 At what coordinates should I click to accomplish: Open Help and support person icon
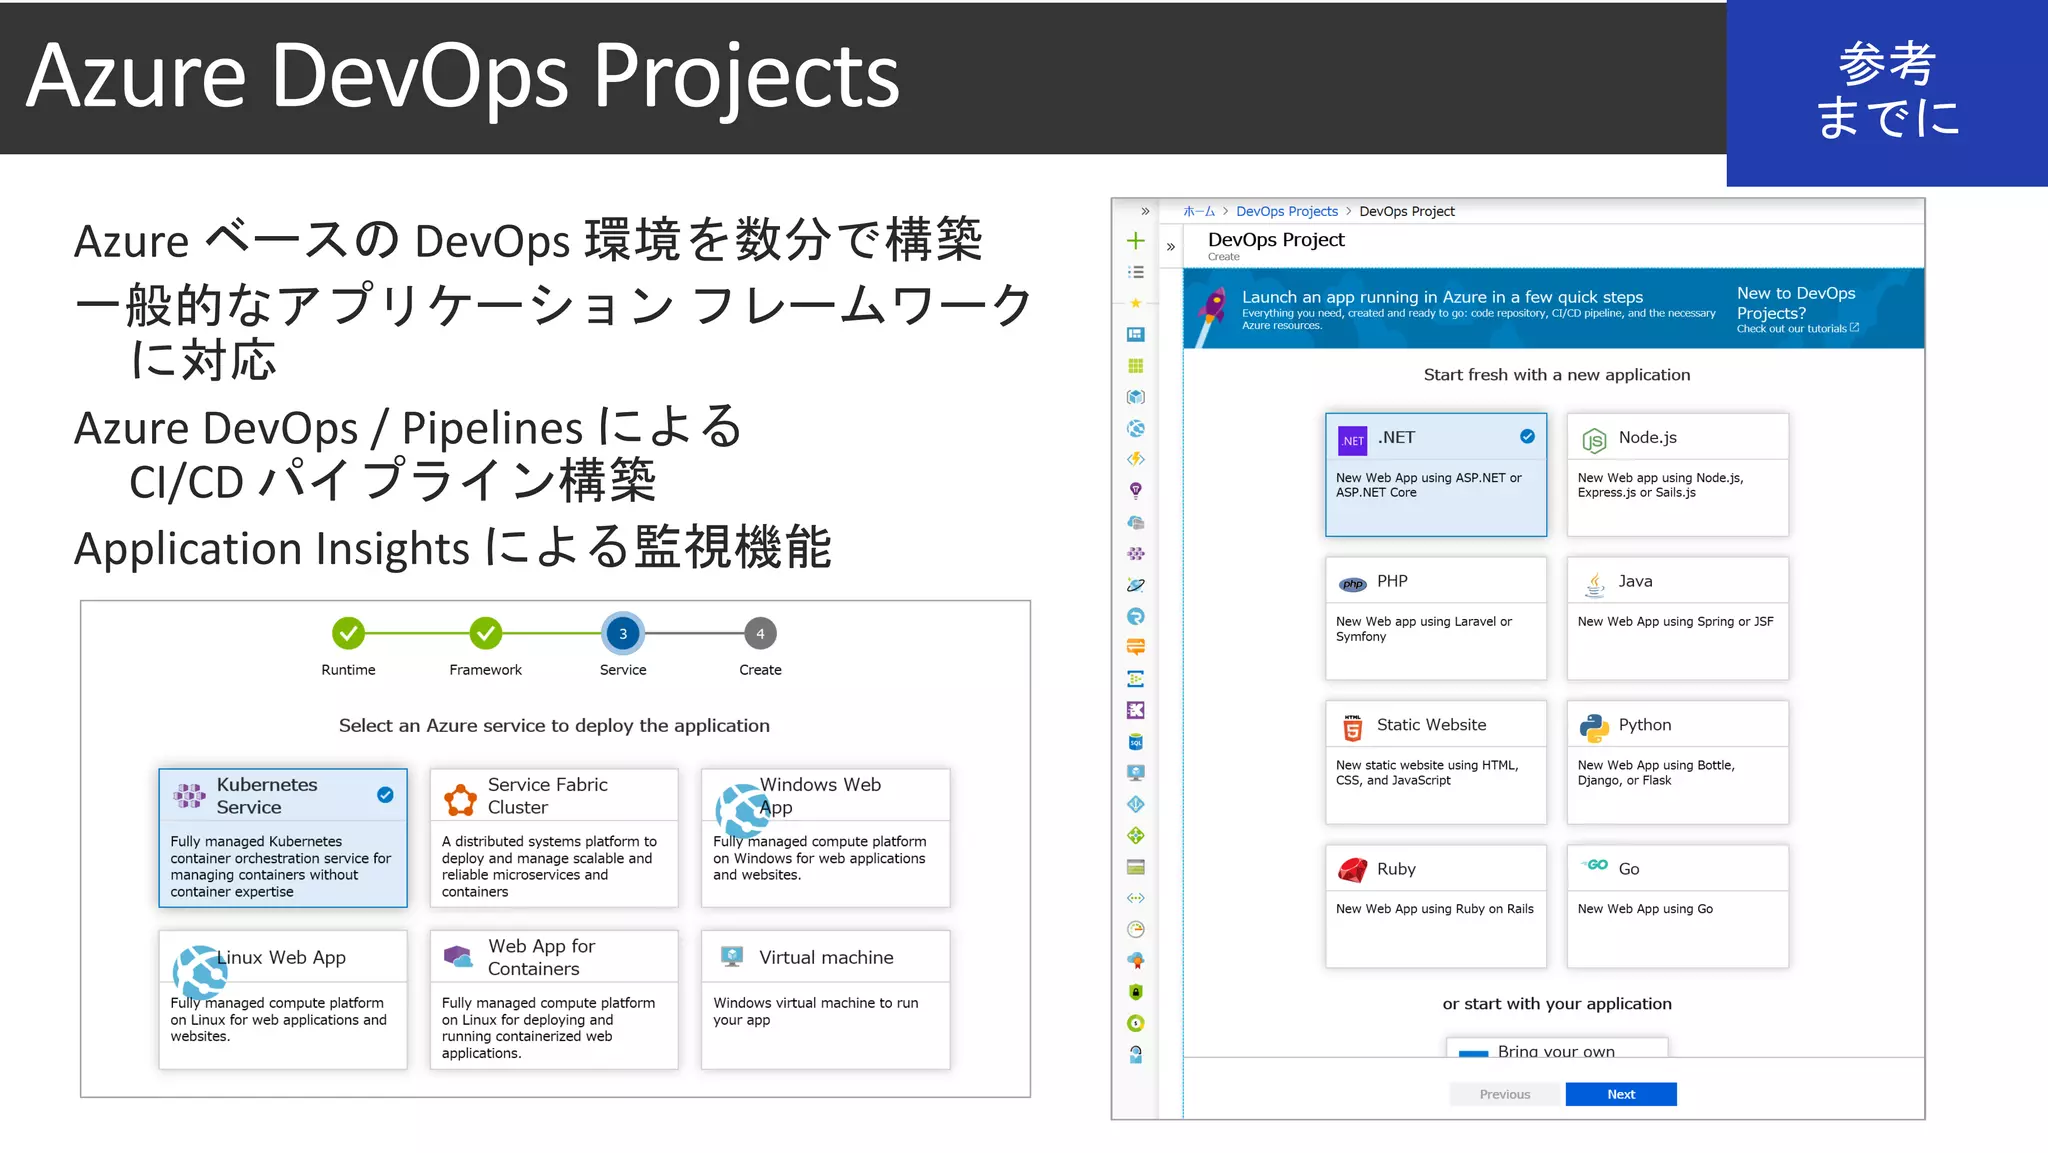tap(1135, 1055)
